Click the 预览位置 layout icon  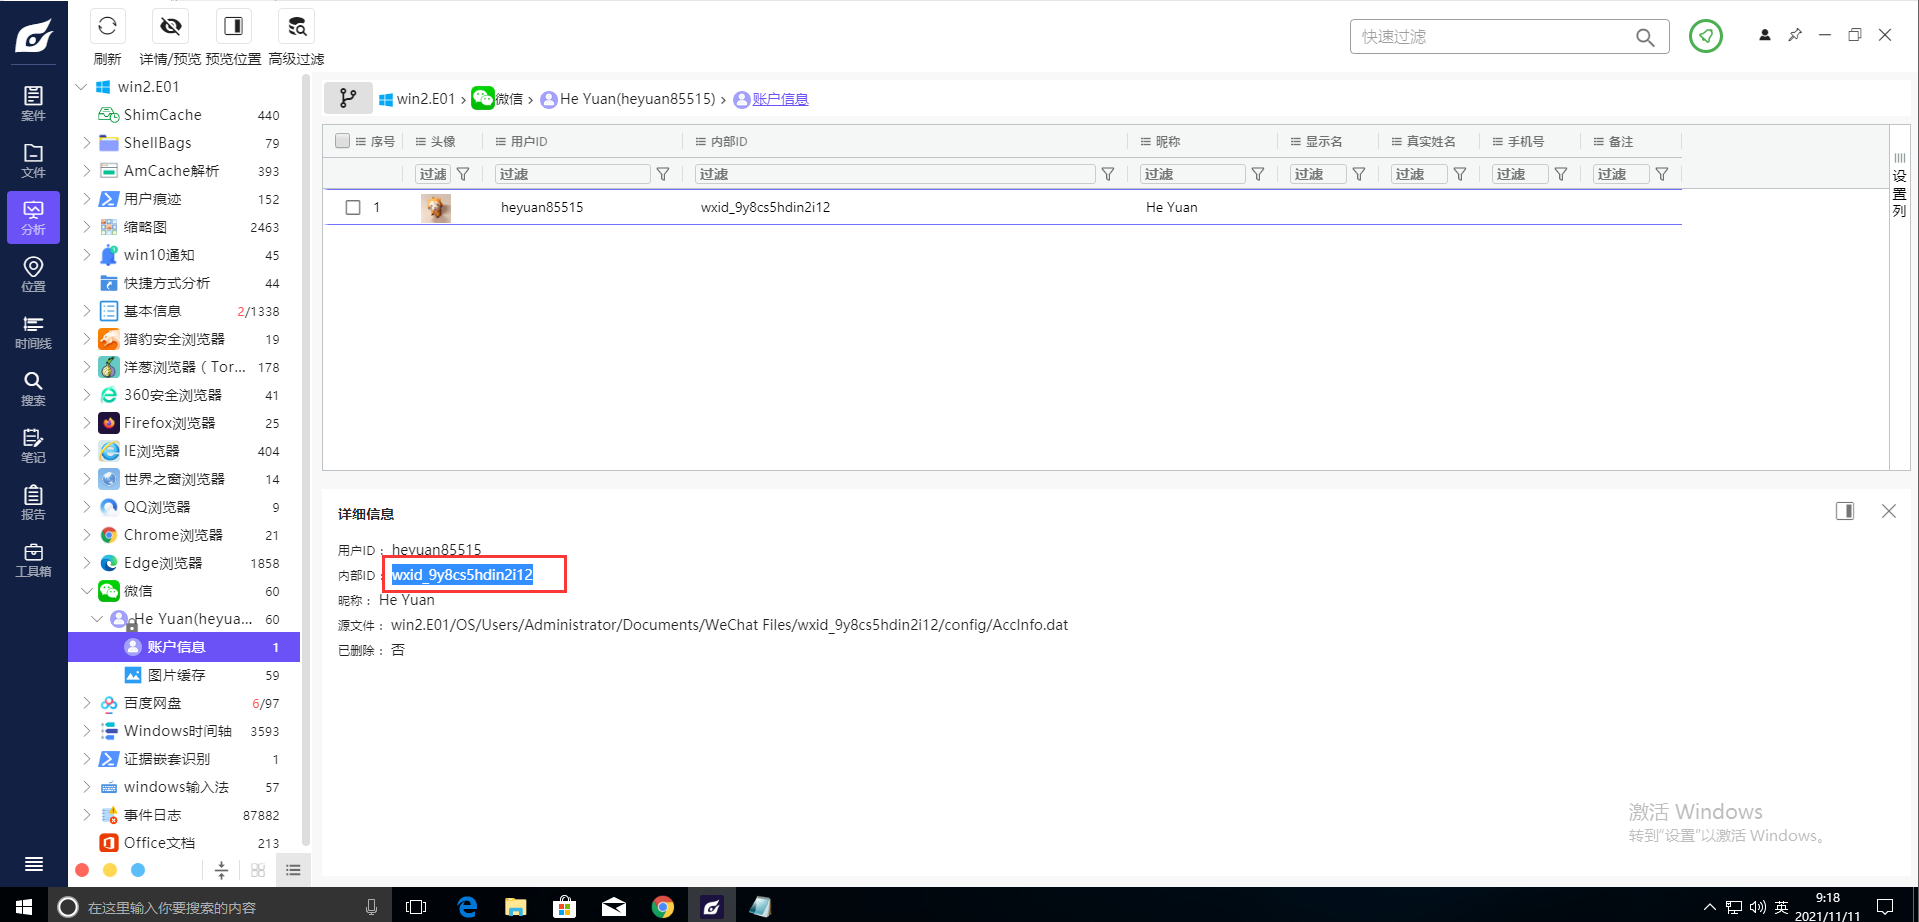[233, 26]
